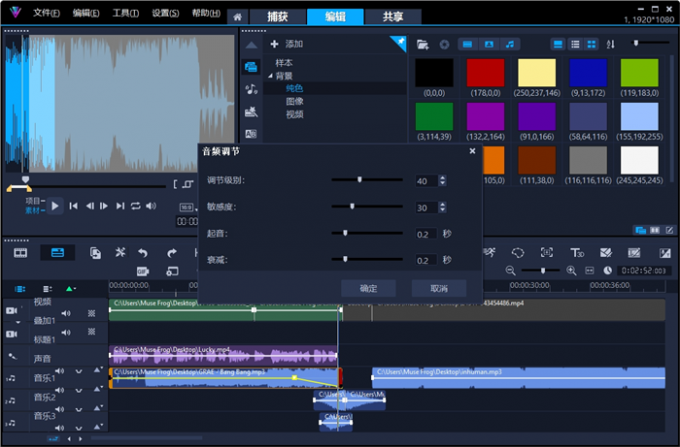This screenshot has height=447, width=680.
Task: Cancel with the 取消 button
Action: pyautogui.click(x=439, y=288)
